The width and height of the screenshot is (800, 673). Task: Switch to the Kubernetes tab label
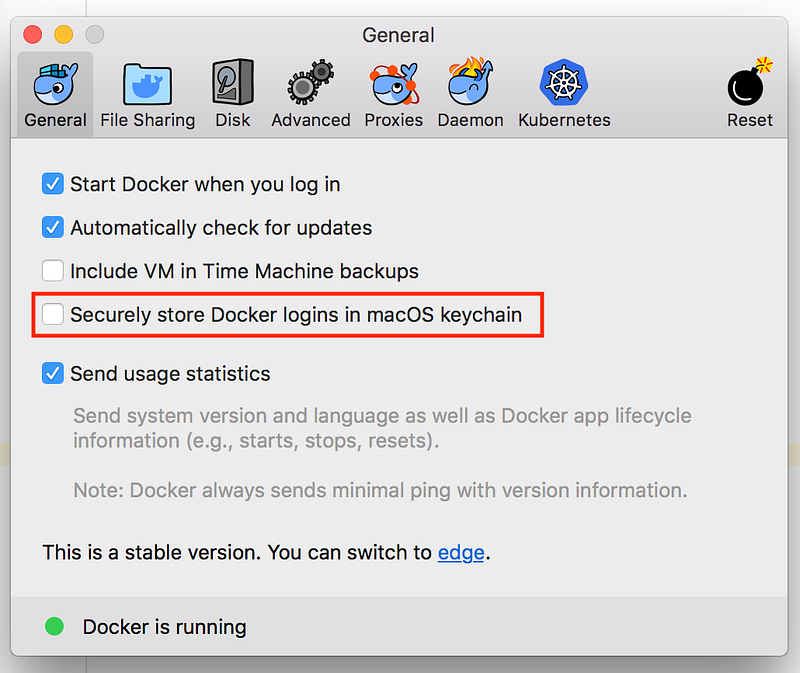pos(564,120)
